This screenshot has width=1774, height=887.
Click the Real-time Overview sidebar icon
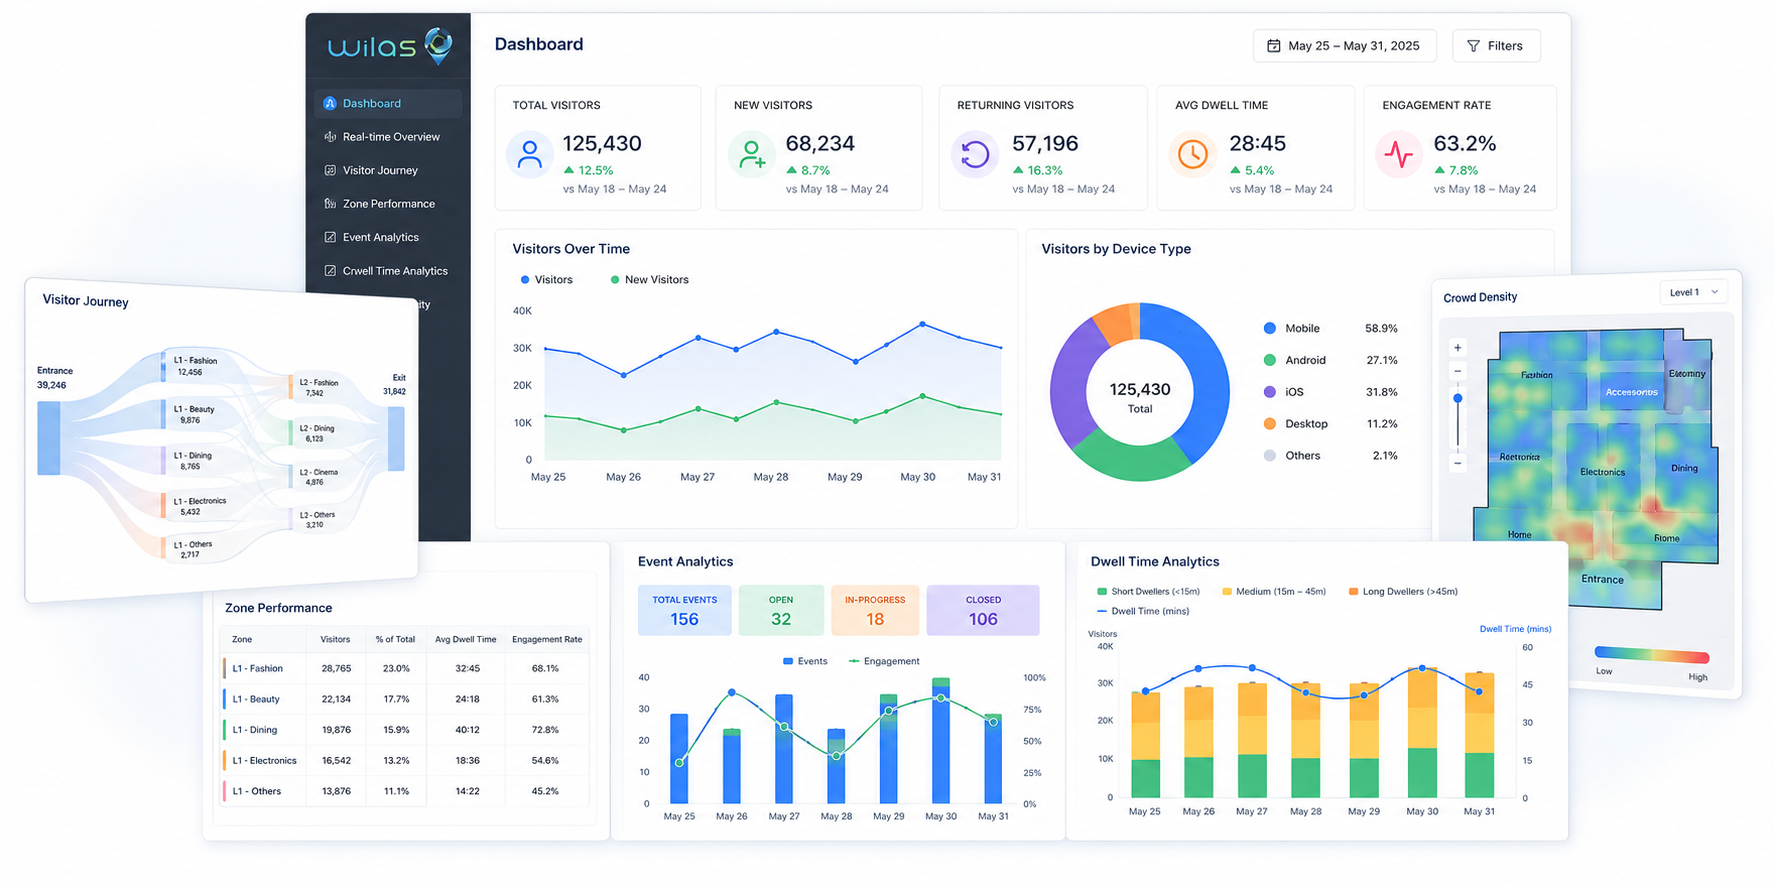(x=330, y=137)
